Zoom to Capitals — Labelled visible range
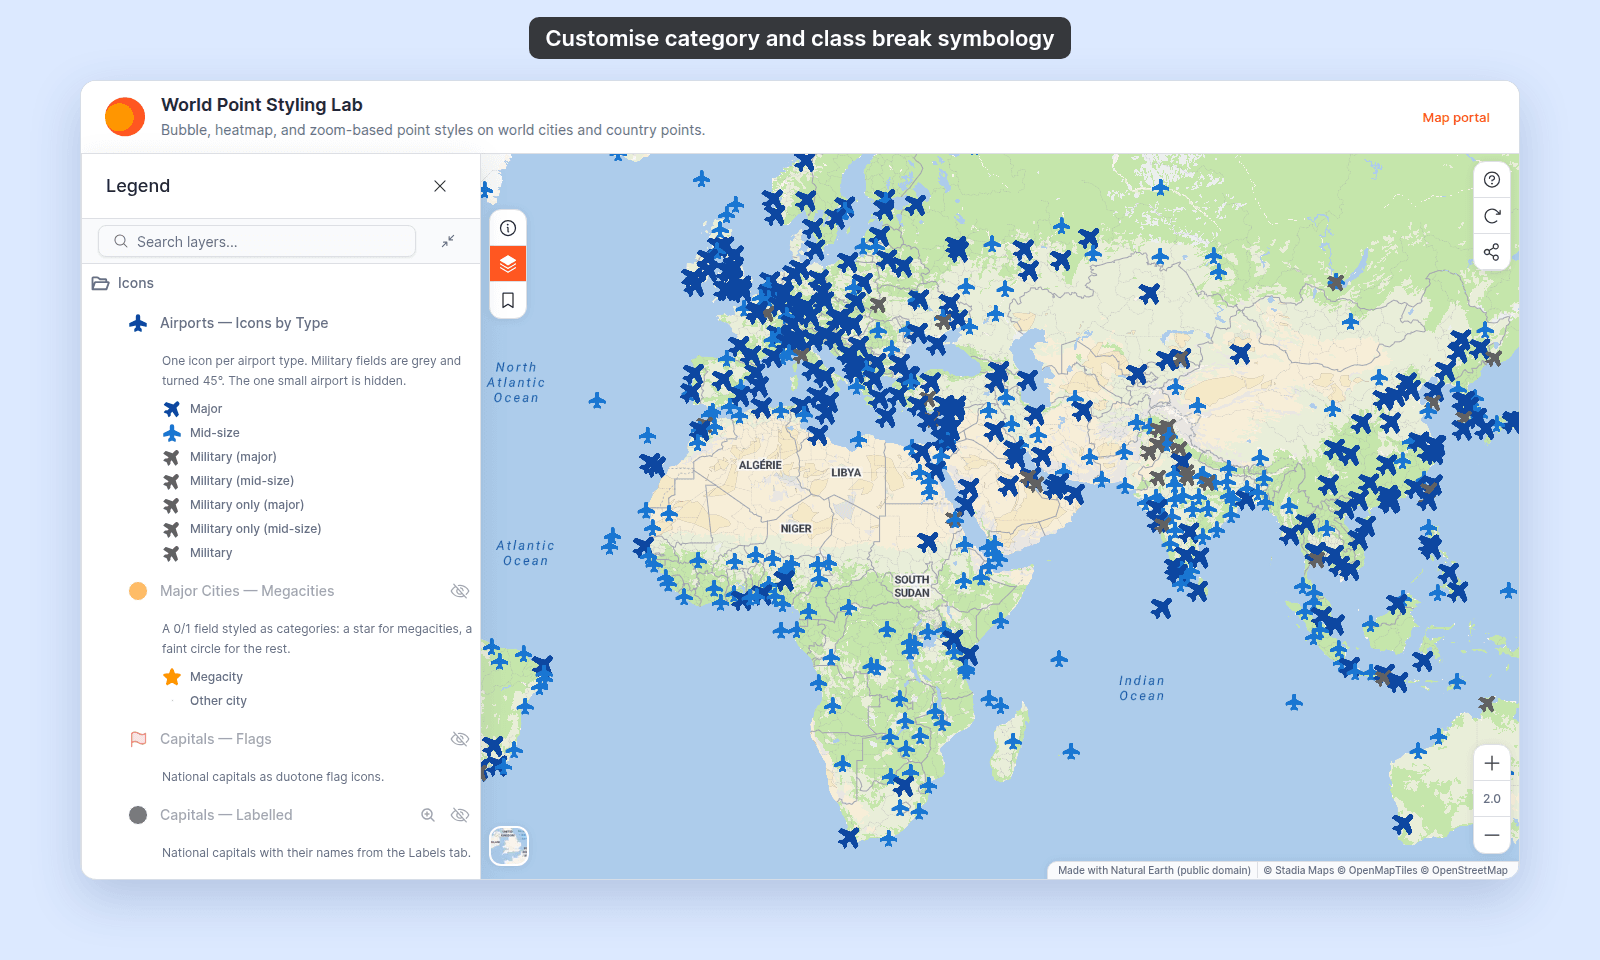 [x=428, y=815]
